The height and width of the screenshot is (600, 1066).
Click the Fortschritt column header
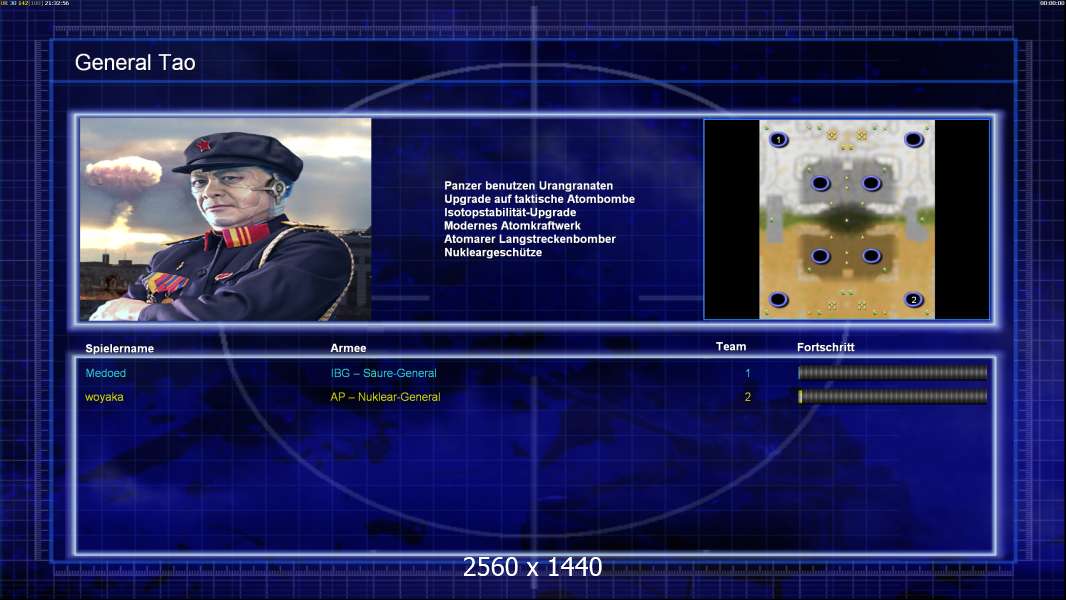(x=825, y=347)
